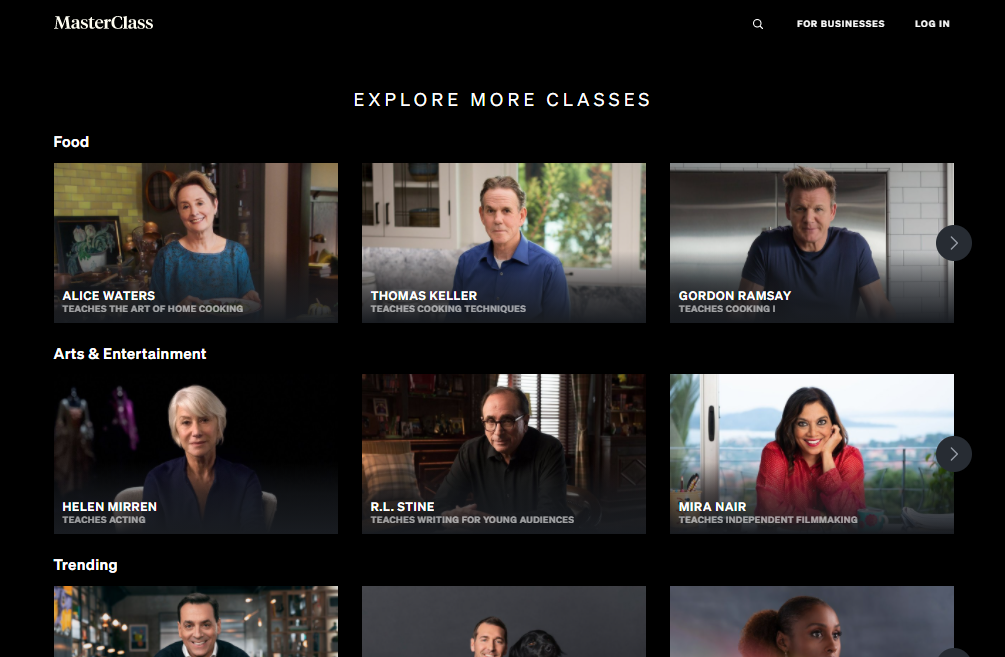Viewport: 1005px width, 657px height.
Task: Click the search magnifier icon
Action: (x=758, y=24)
